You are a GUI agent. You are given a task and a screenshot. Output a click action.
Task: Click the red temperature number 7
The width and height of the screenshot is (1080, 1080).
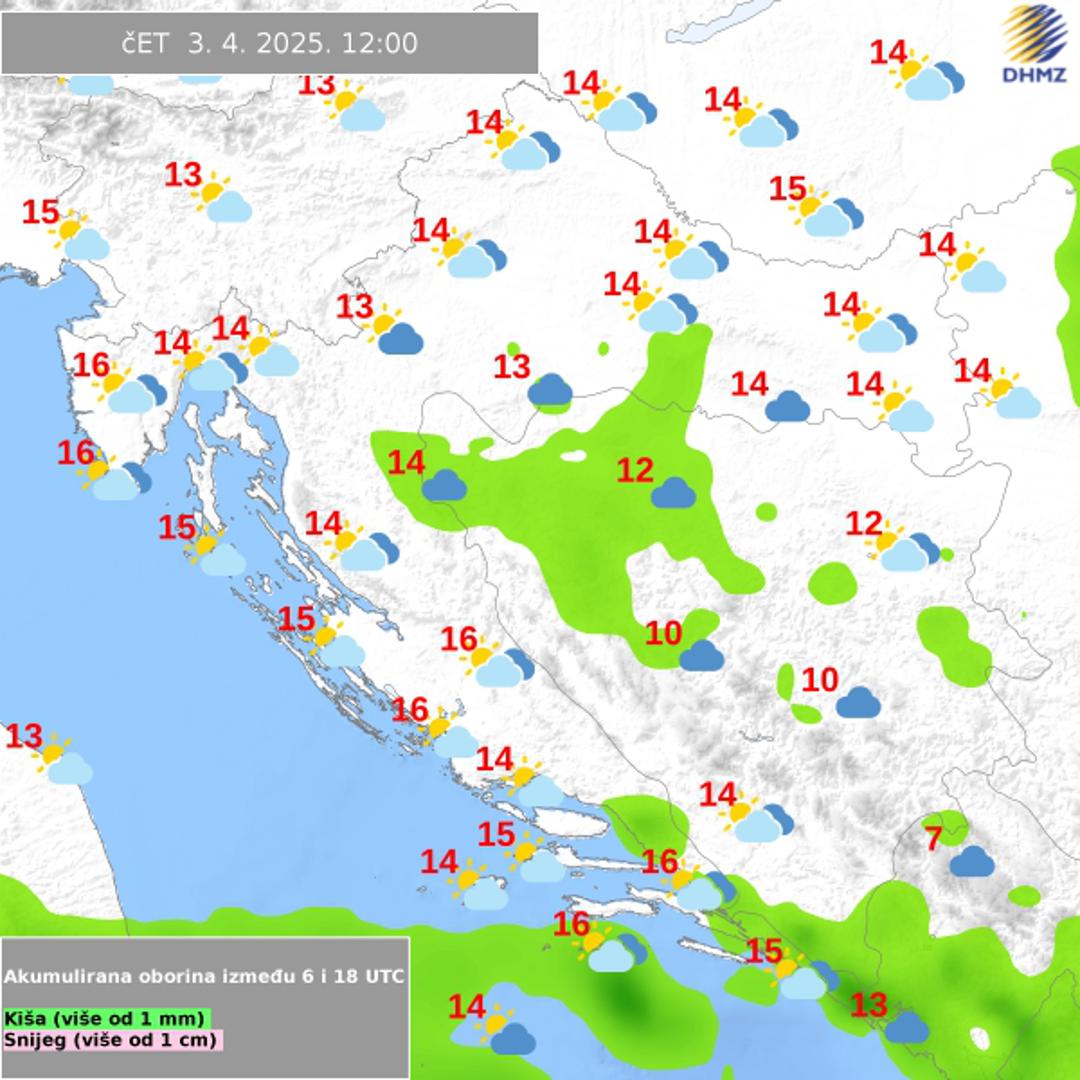coord(932,839)
